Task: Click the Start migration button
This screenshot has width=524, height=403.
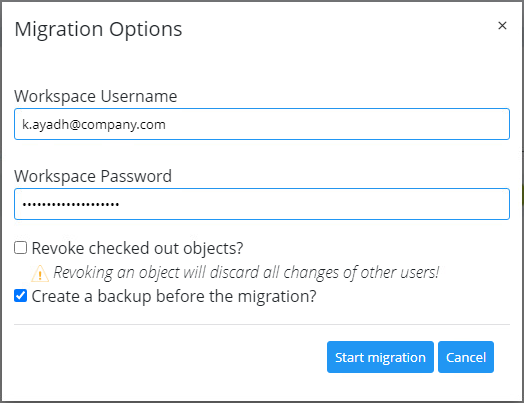Action: click(x=380, y=357)
